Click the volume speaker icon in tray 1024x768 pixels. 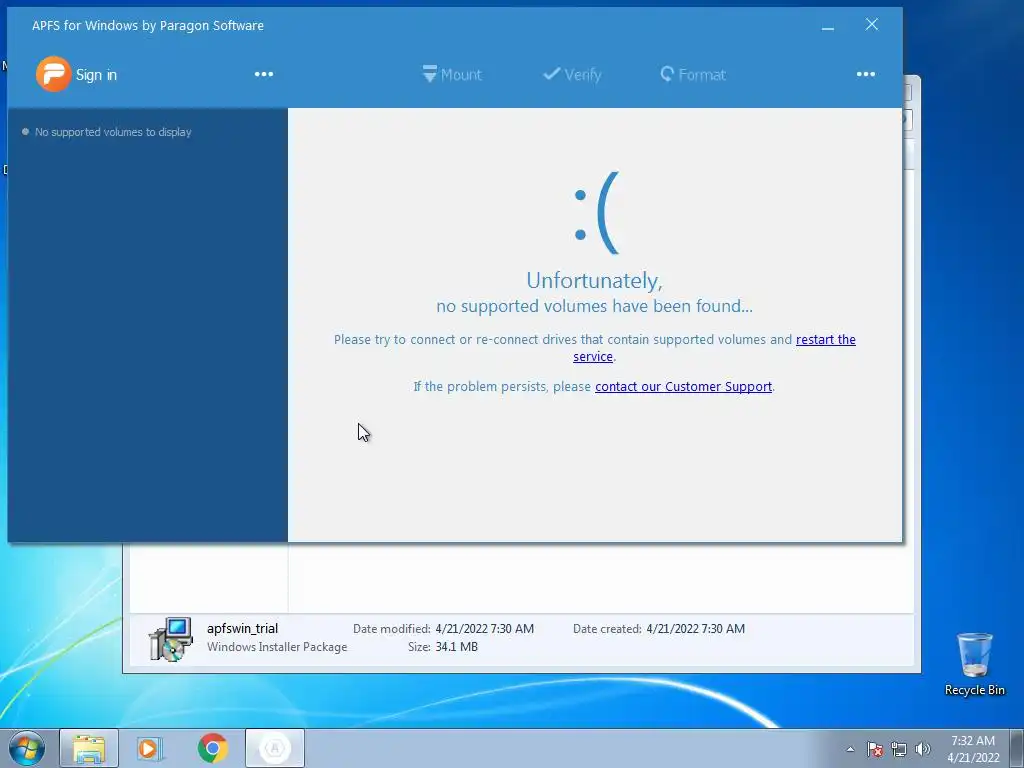click(x=922, y=749)
